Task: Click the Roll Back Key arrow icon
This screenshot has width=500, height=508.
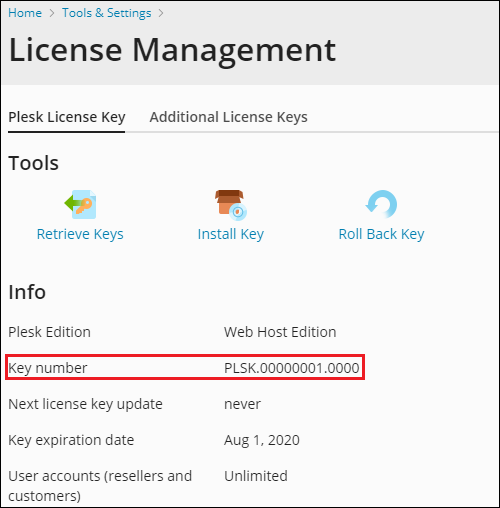Action: (381, 204)
